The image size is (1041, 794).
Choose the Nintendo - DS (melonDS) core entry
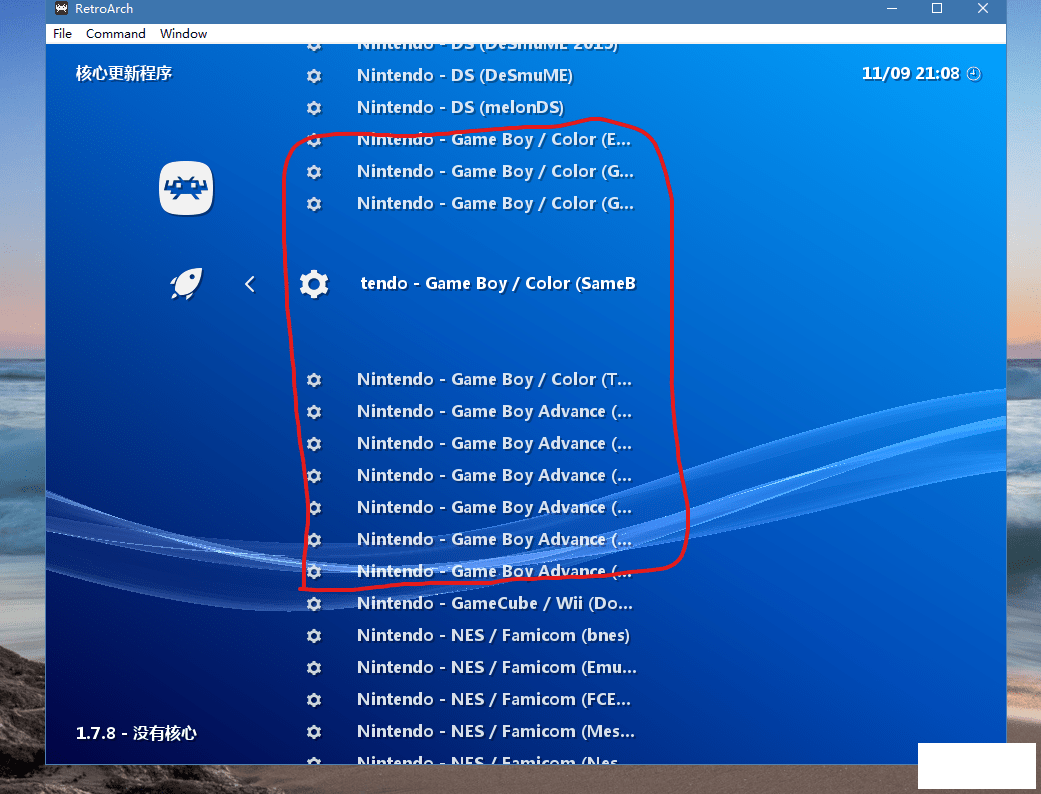point(460,108)
